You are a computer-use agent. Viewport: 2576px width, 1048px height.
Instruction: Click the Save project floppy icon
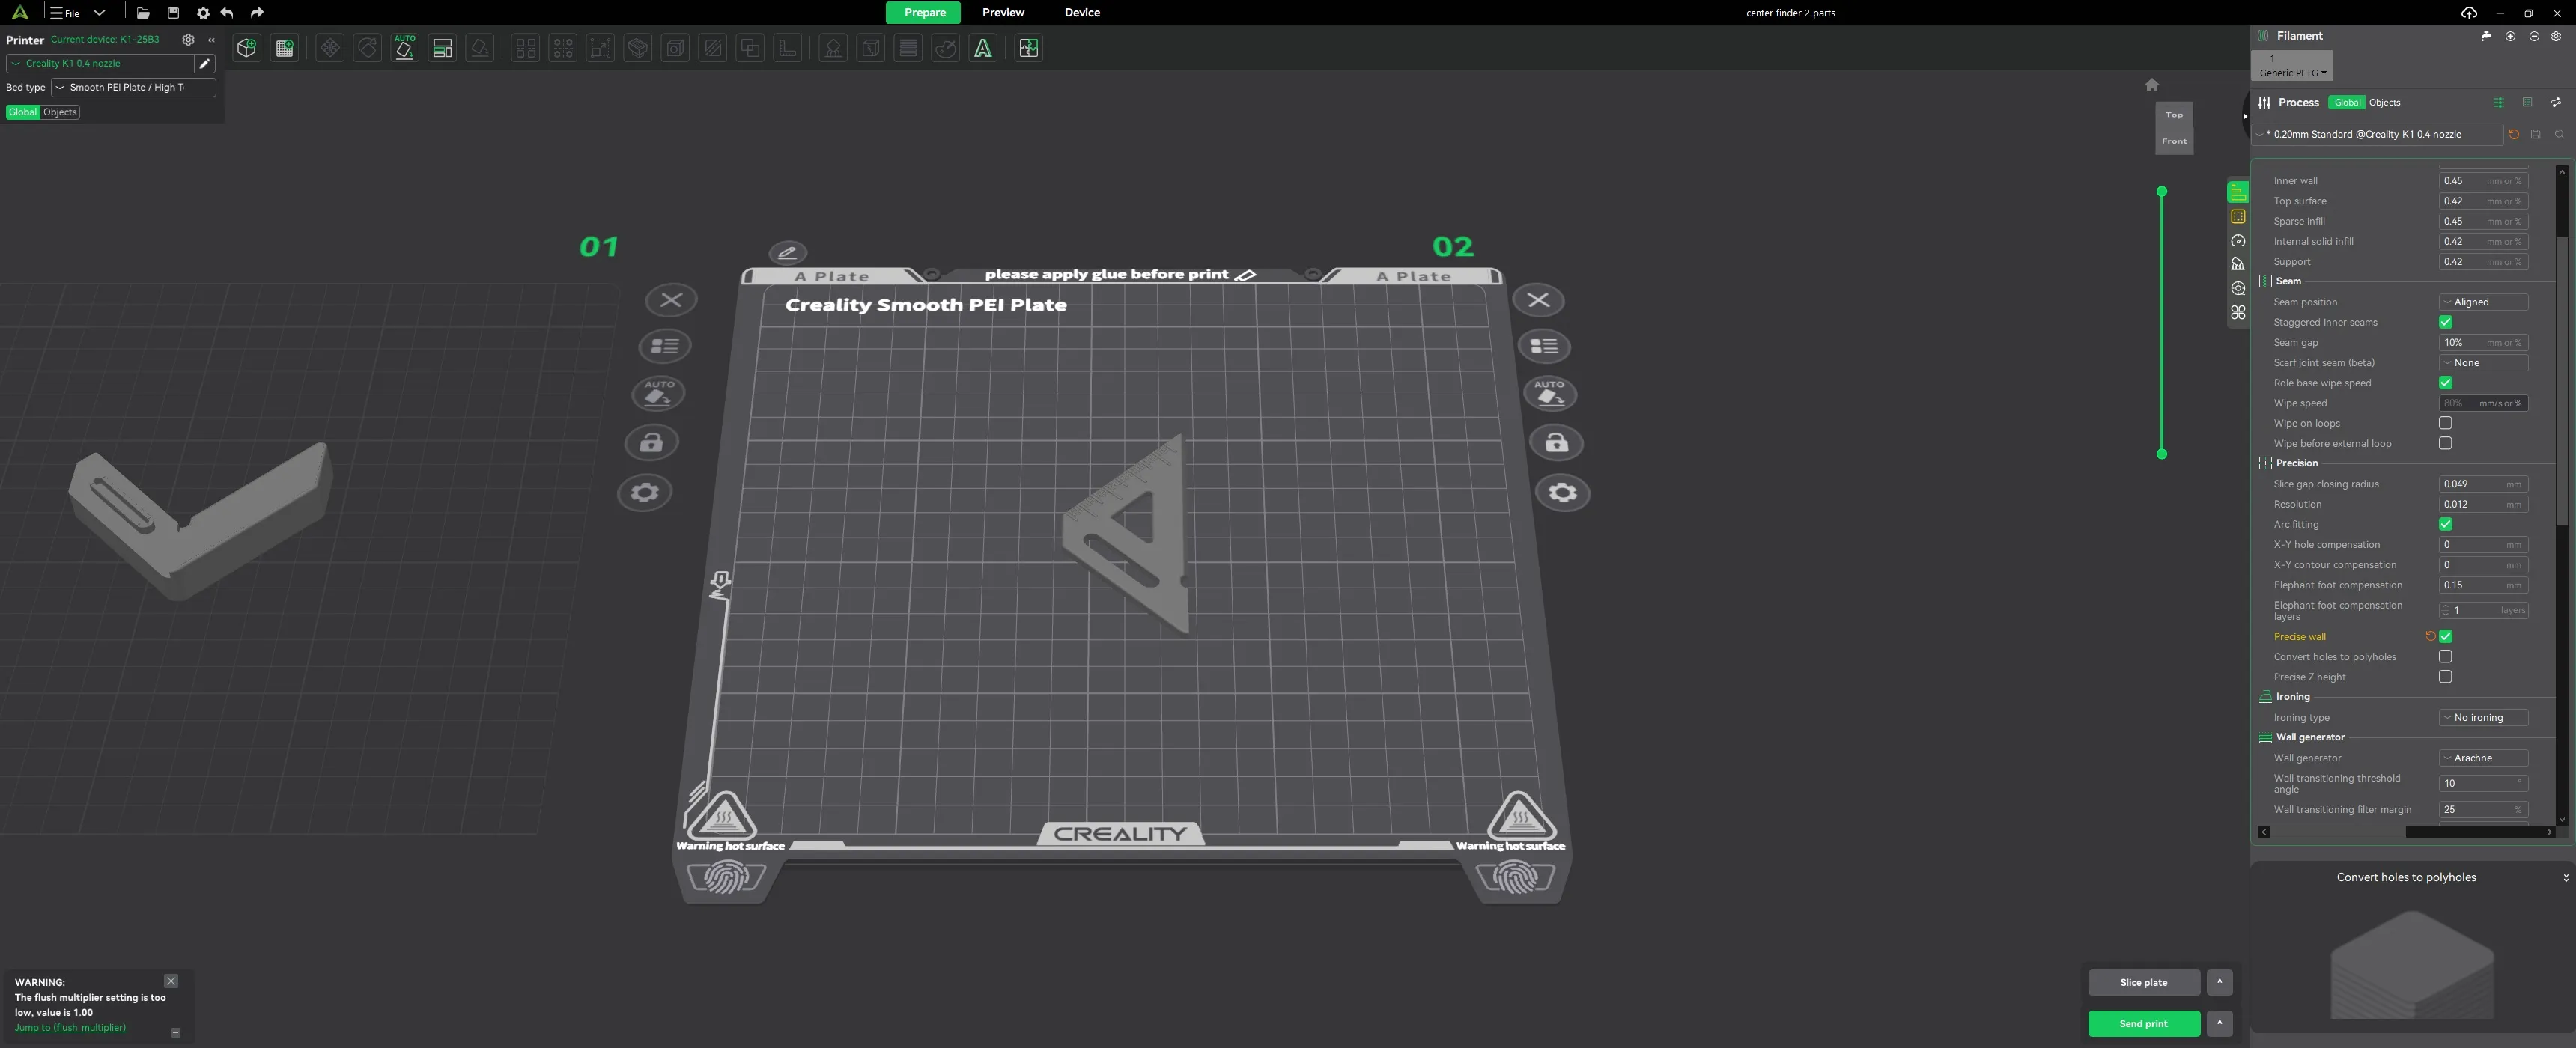pyautogui.click(x=173, y=13)
